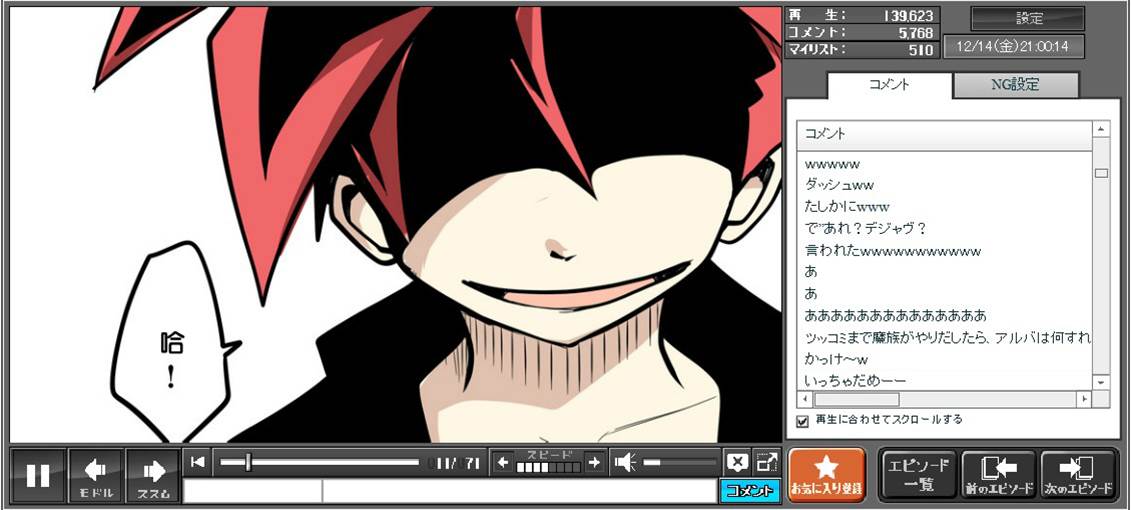Click the ススム forward arrow button

[x=153, y=476]
